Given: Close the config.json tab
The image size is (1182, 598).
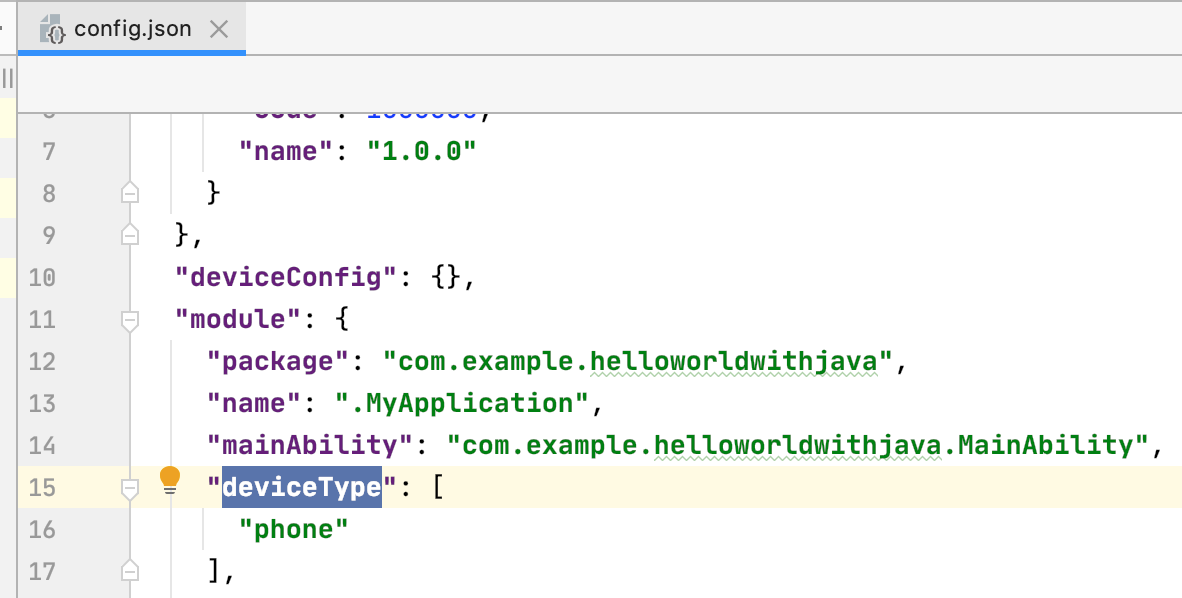Looking at the screenshot, I should (219, 29).
